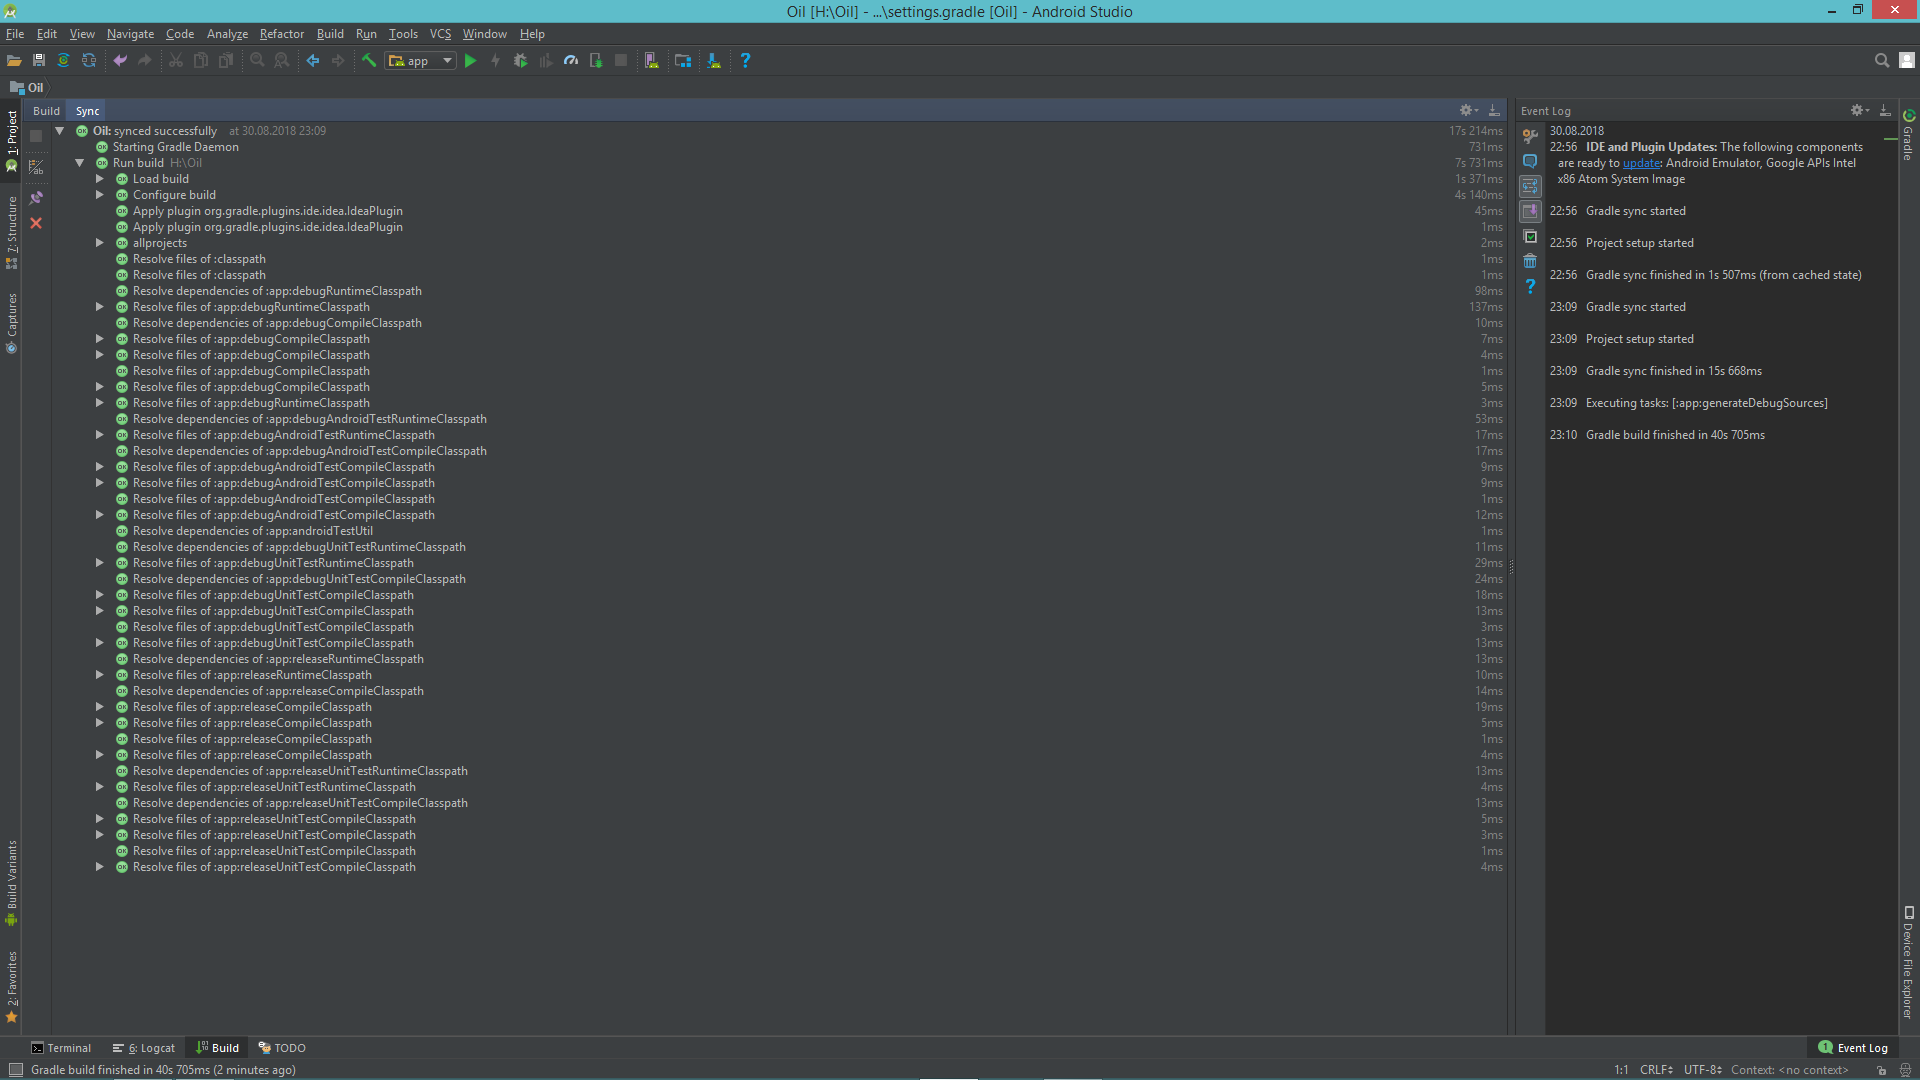The image size is (1920, 1080).
Task: Open SDK Manager download icon
Action: 714,61
